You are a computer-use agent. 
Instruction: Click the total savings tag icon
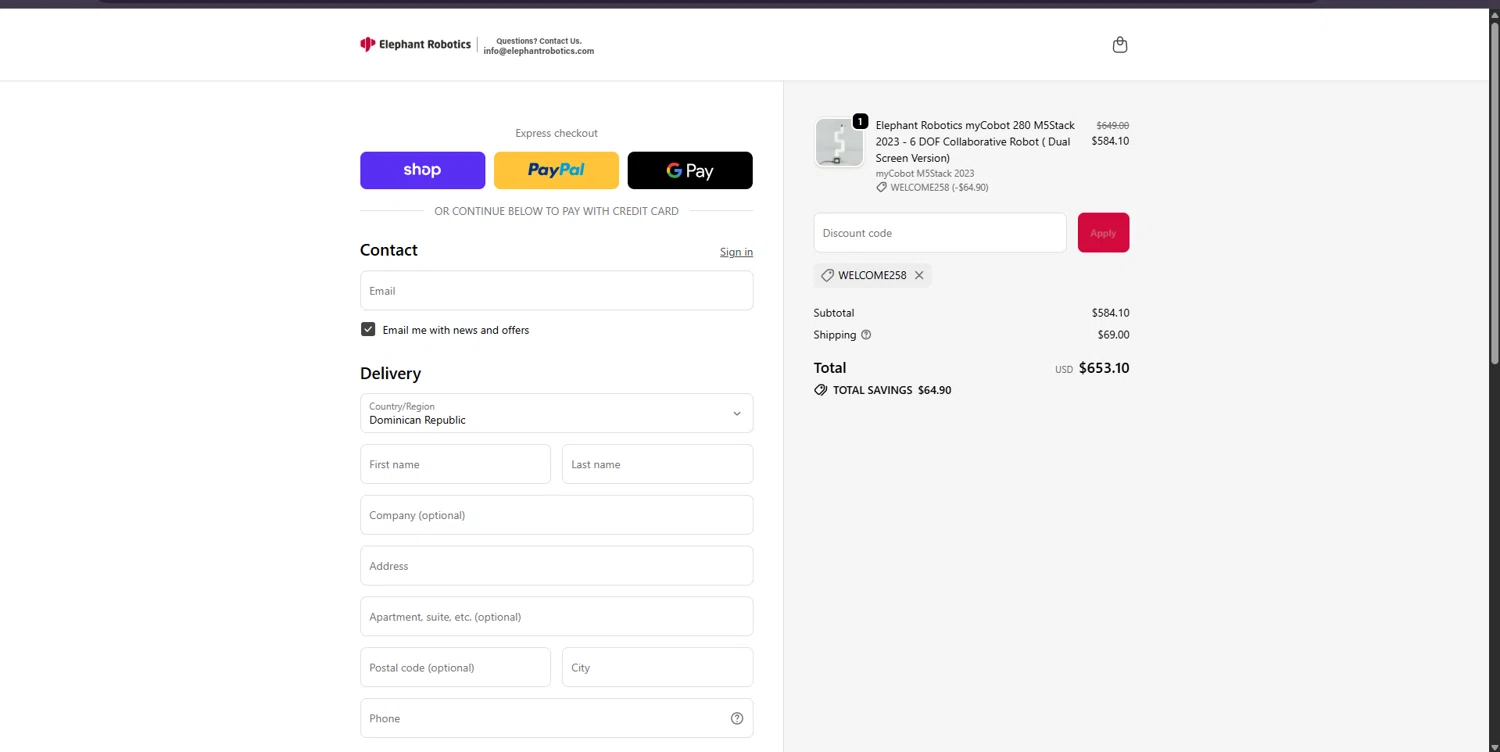(x=820, y=390)
